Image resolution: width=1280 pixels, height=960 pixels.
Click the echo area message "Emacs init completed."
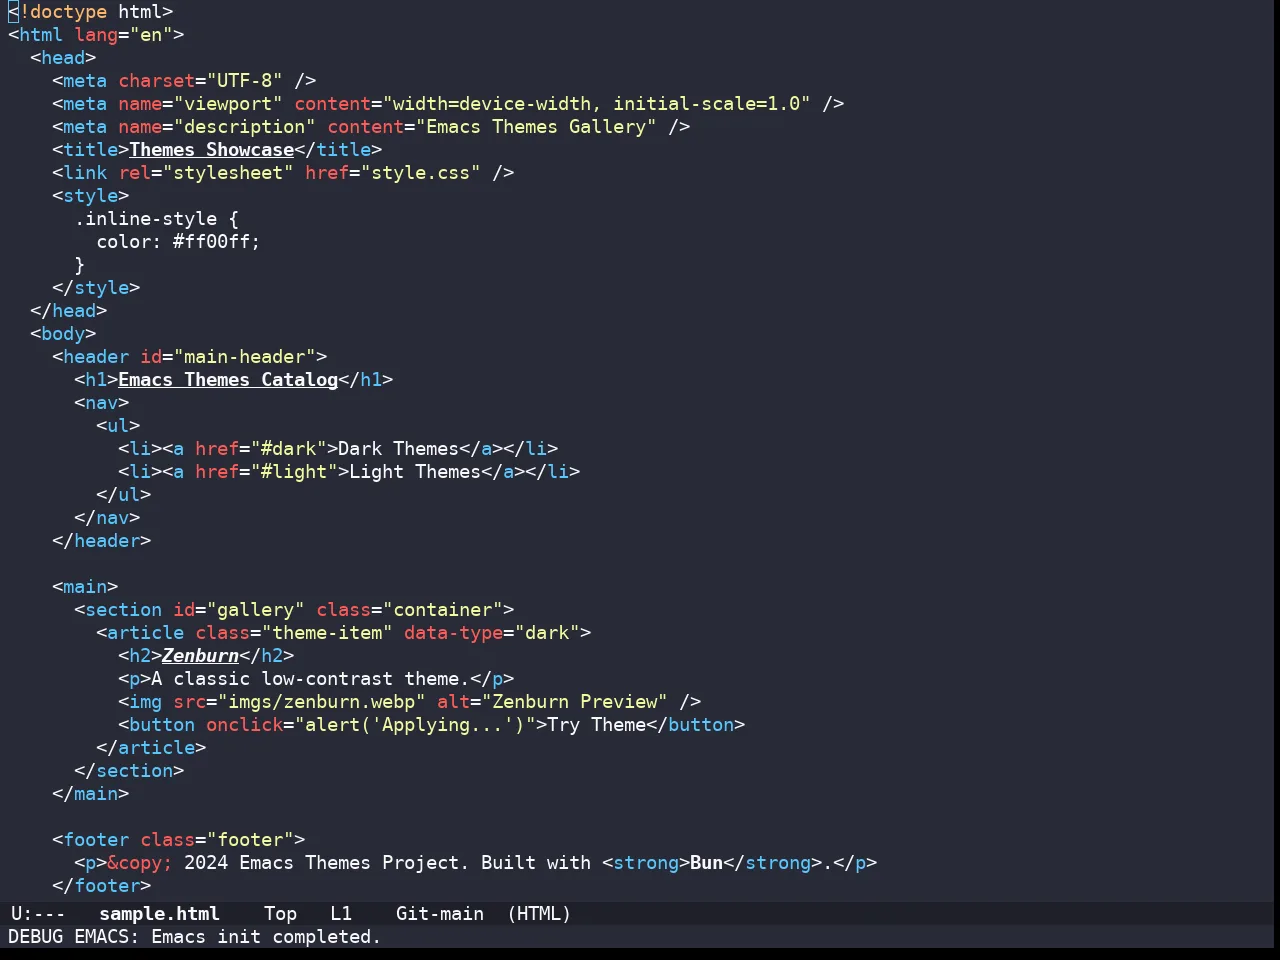(266, 937)
